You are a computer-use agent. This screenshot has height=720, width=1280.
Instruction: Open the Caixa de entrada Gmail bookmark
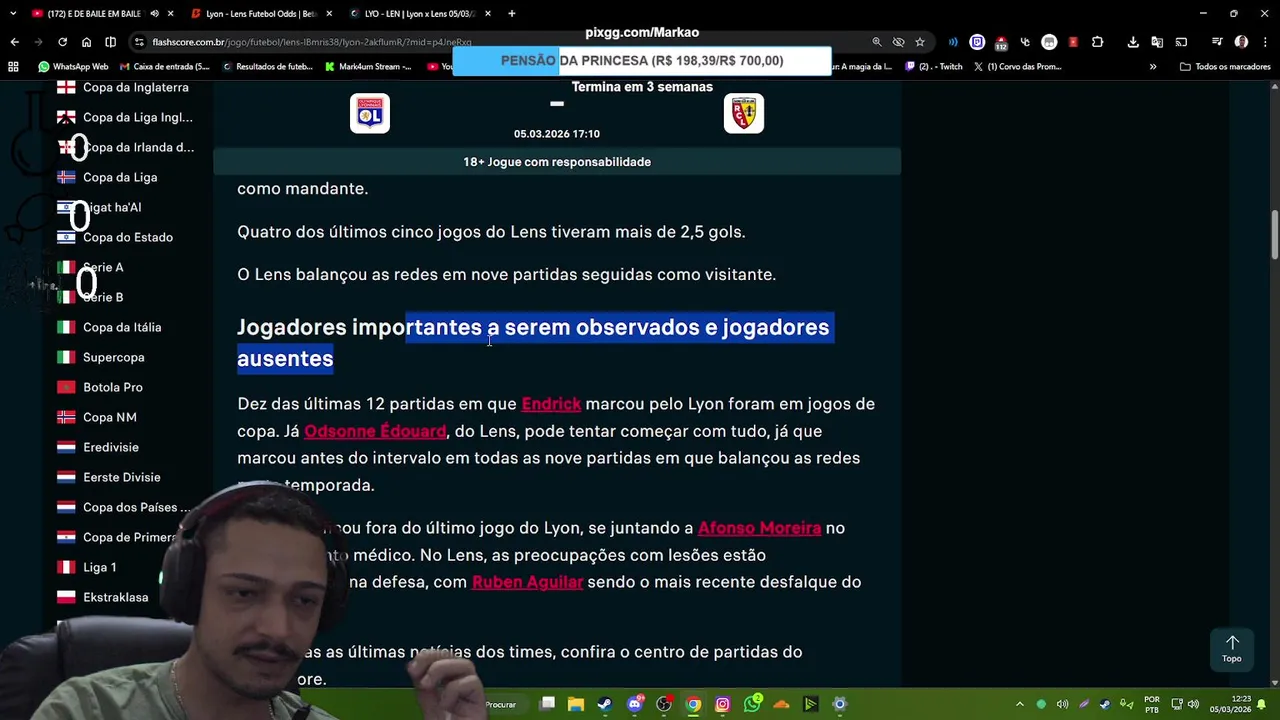(164, 67)
